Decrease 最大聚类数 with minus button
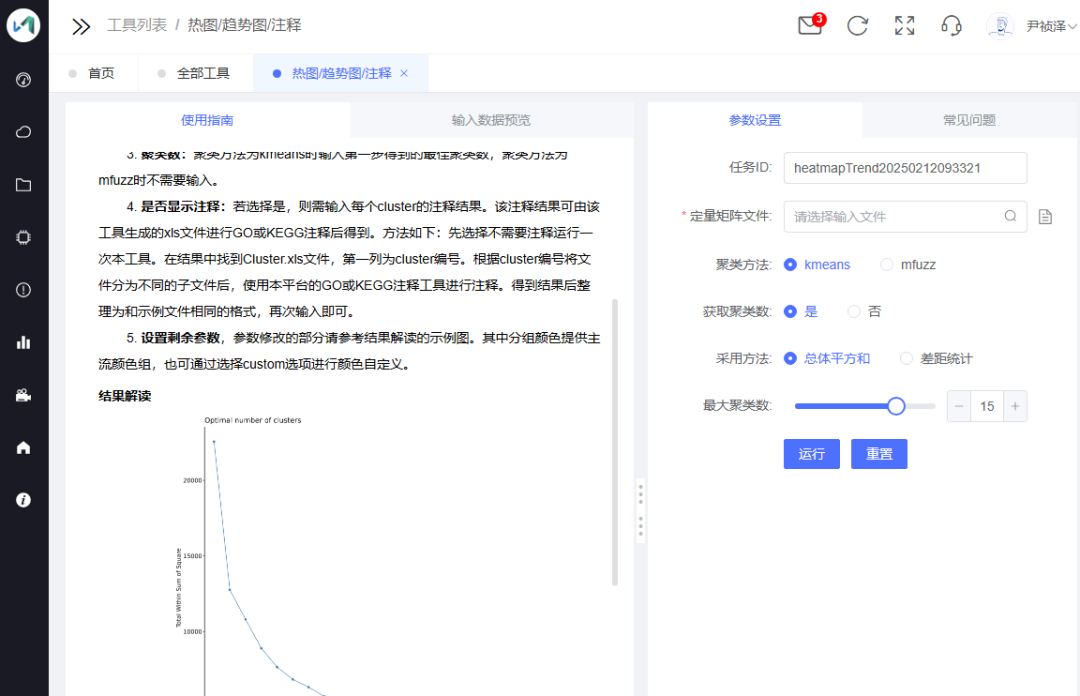Screen dimensions: 1080x696 click(x=959, y=407)
